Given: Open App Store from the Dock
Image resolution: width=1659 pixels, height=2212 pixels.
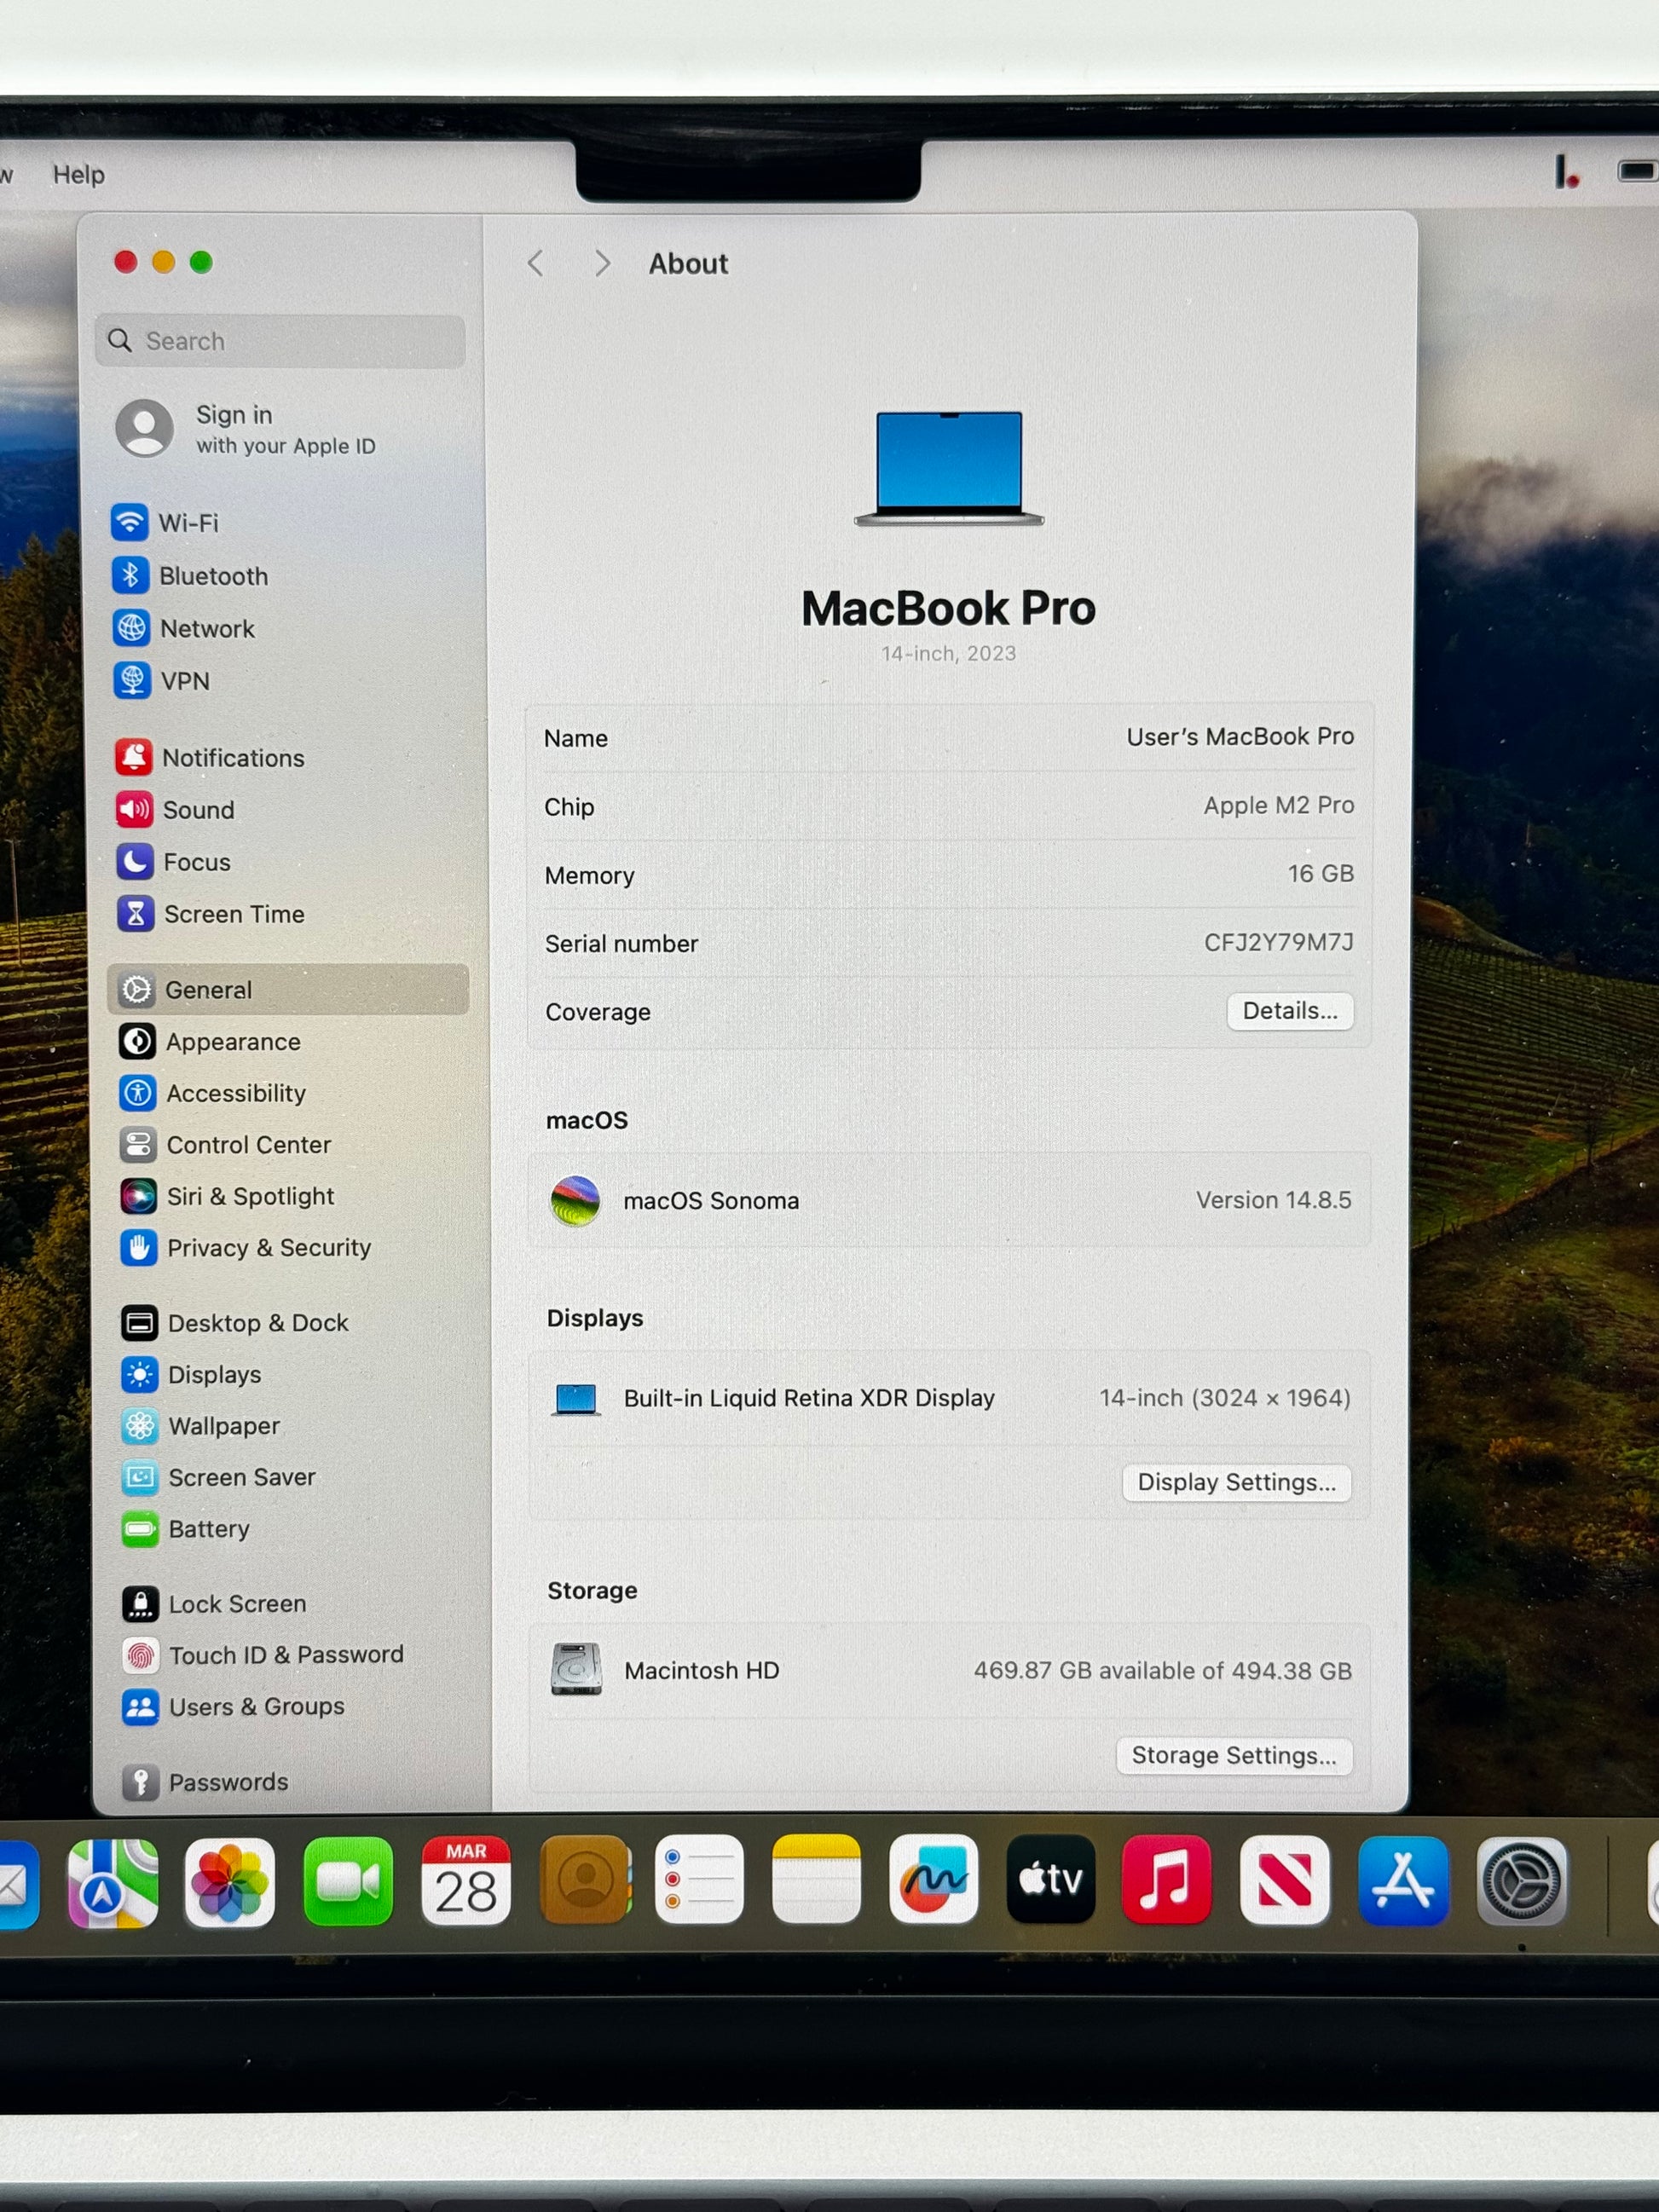Looking at the screenshot, I should [x=1402, y=1881].
